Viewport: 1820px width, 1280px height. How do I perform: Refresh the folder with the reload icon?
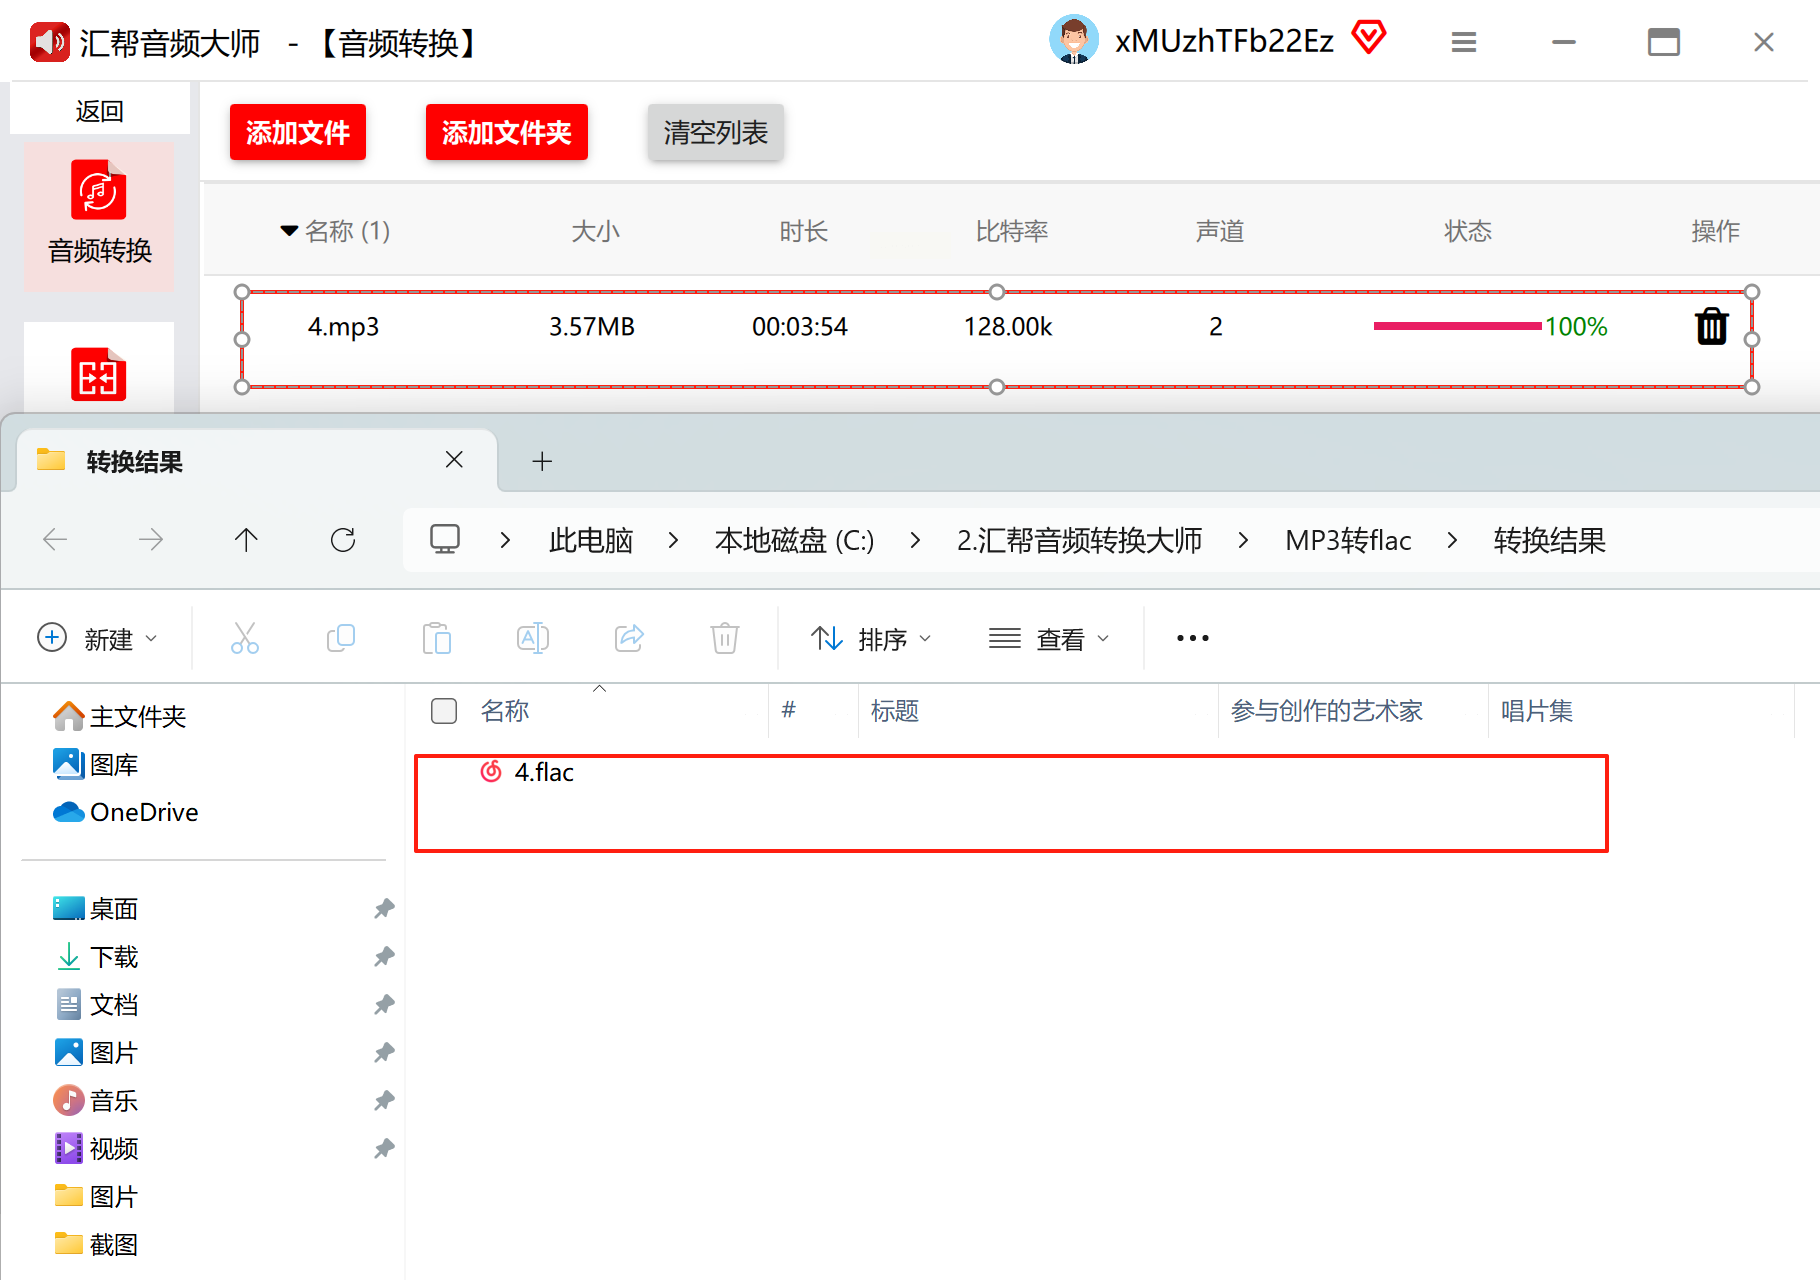point(343,540)
